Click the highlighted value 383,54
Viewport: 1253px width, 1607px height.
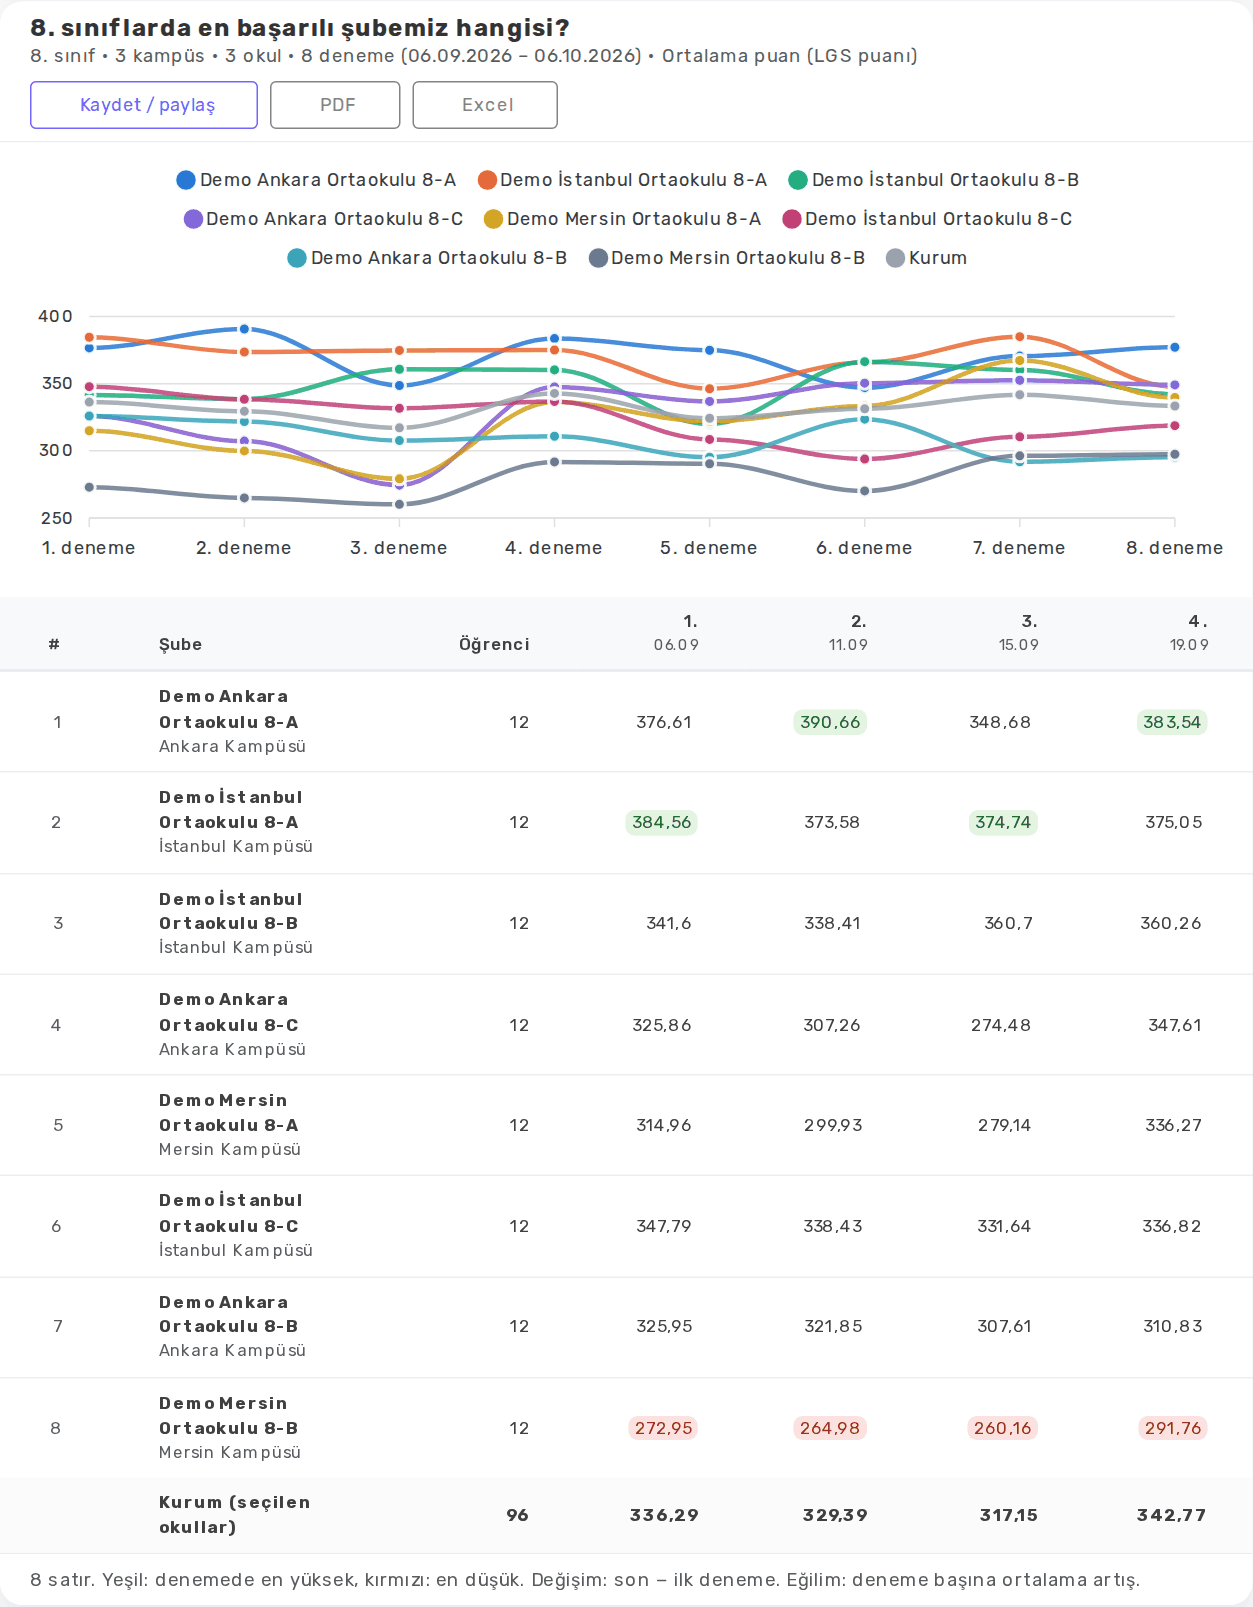click(1172, 722)
